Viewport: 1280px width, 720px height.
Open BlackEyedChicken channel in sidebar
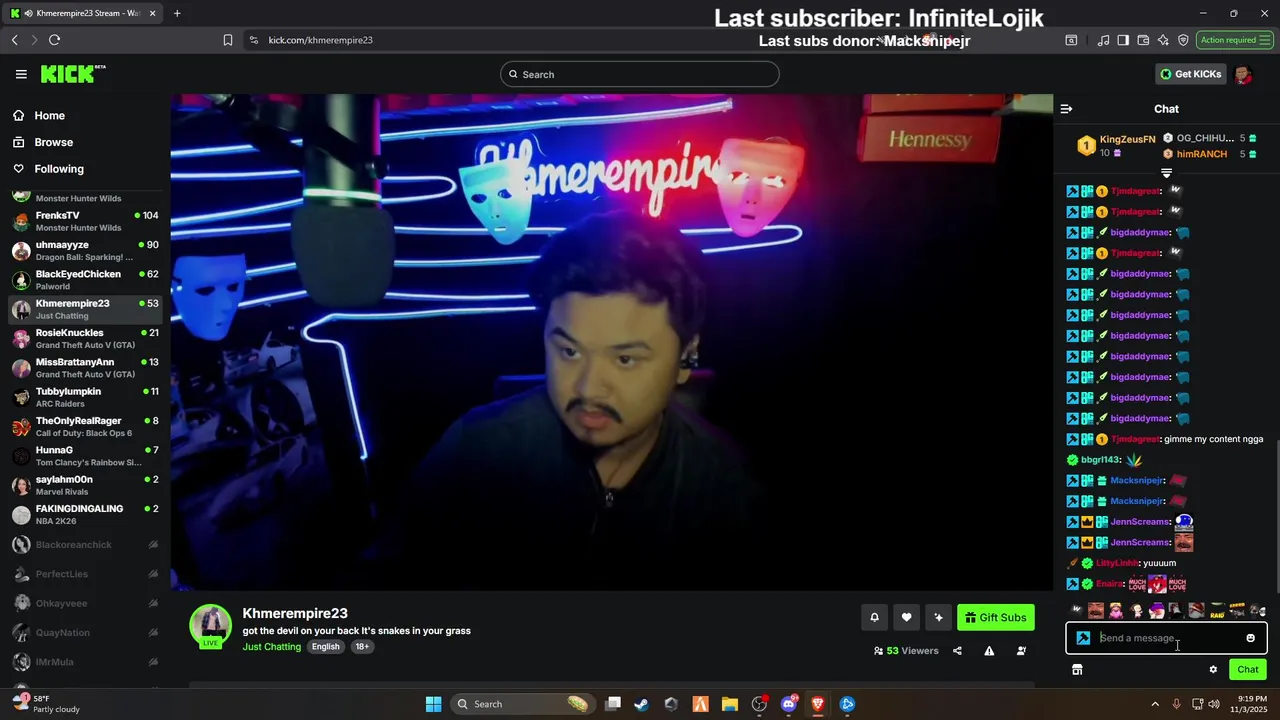coord(85,280)
